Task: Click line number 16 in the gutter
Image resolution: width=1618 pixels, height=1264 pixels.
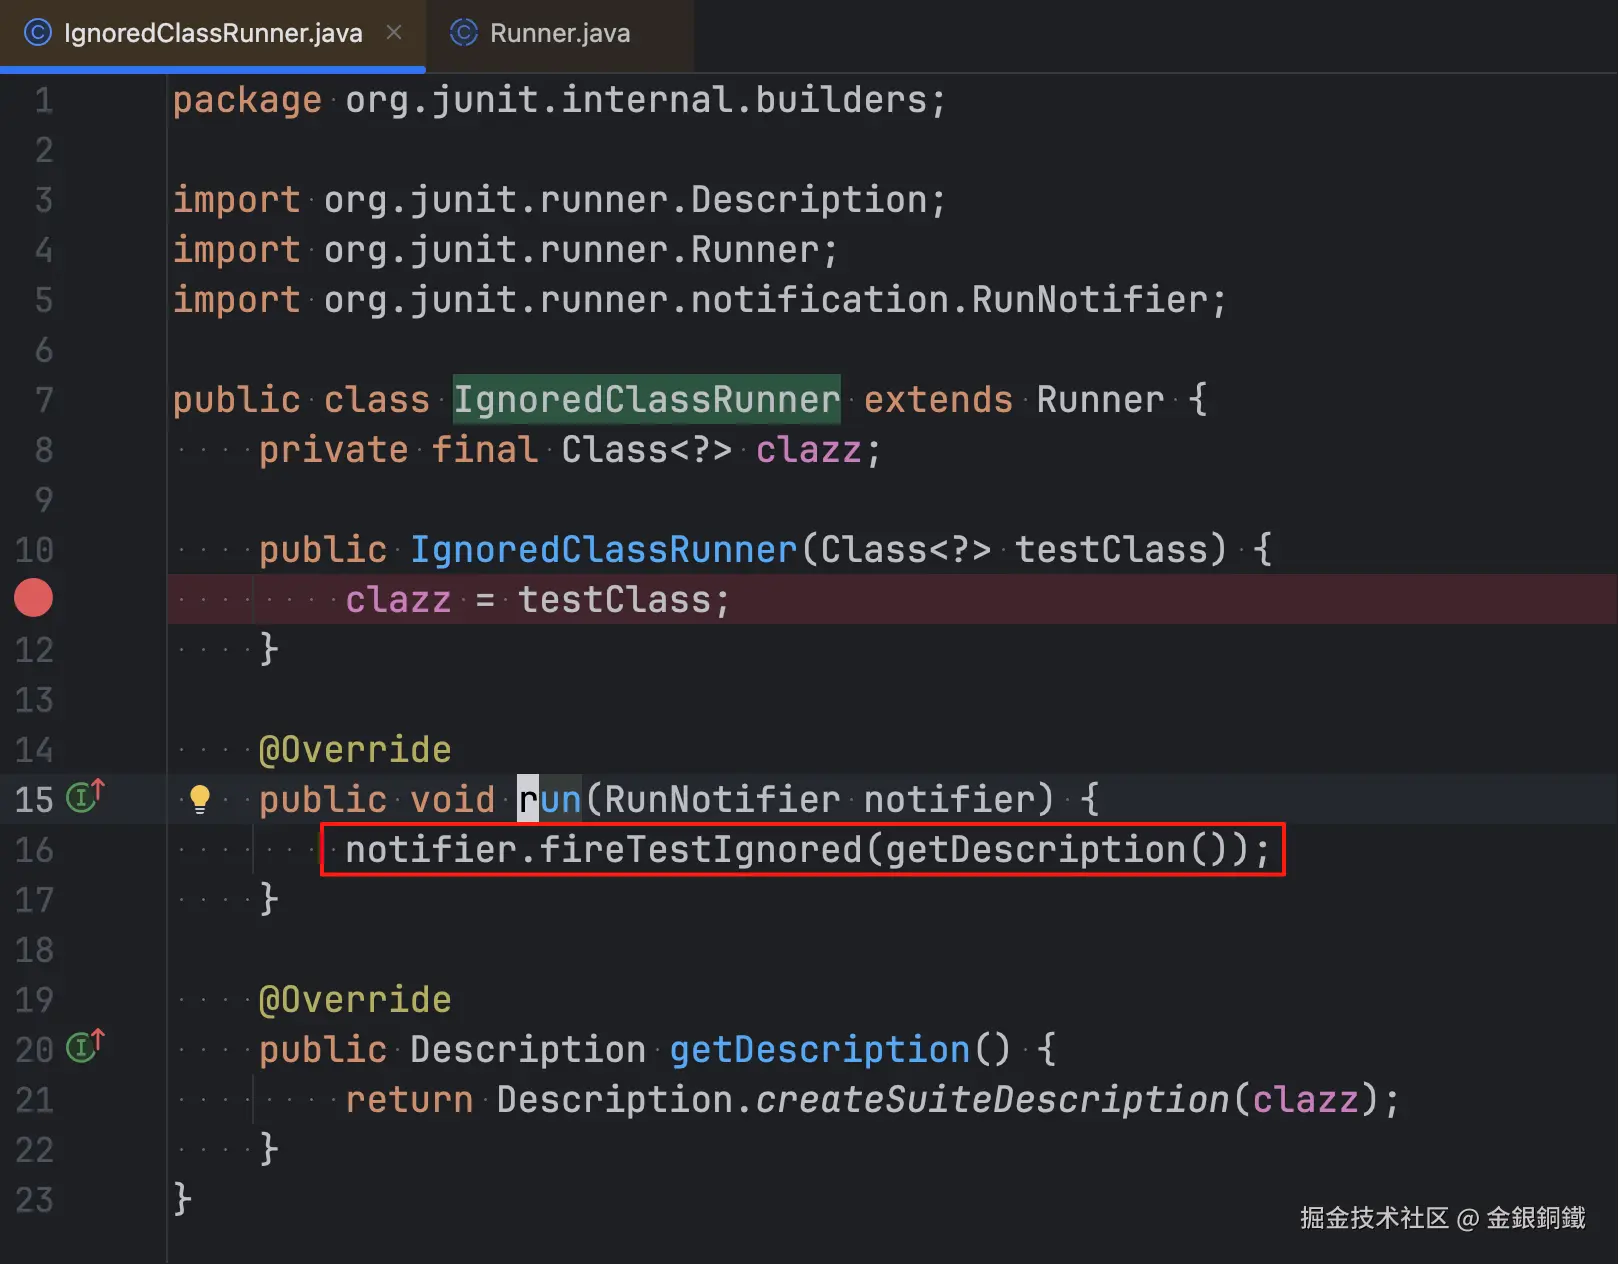Action: click(34, 850)
